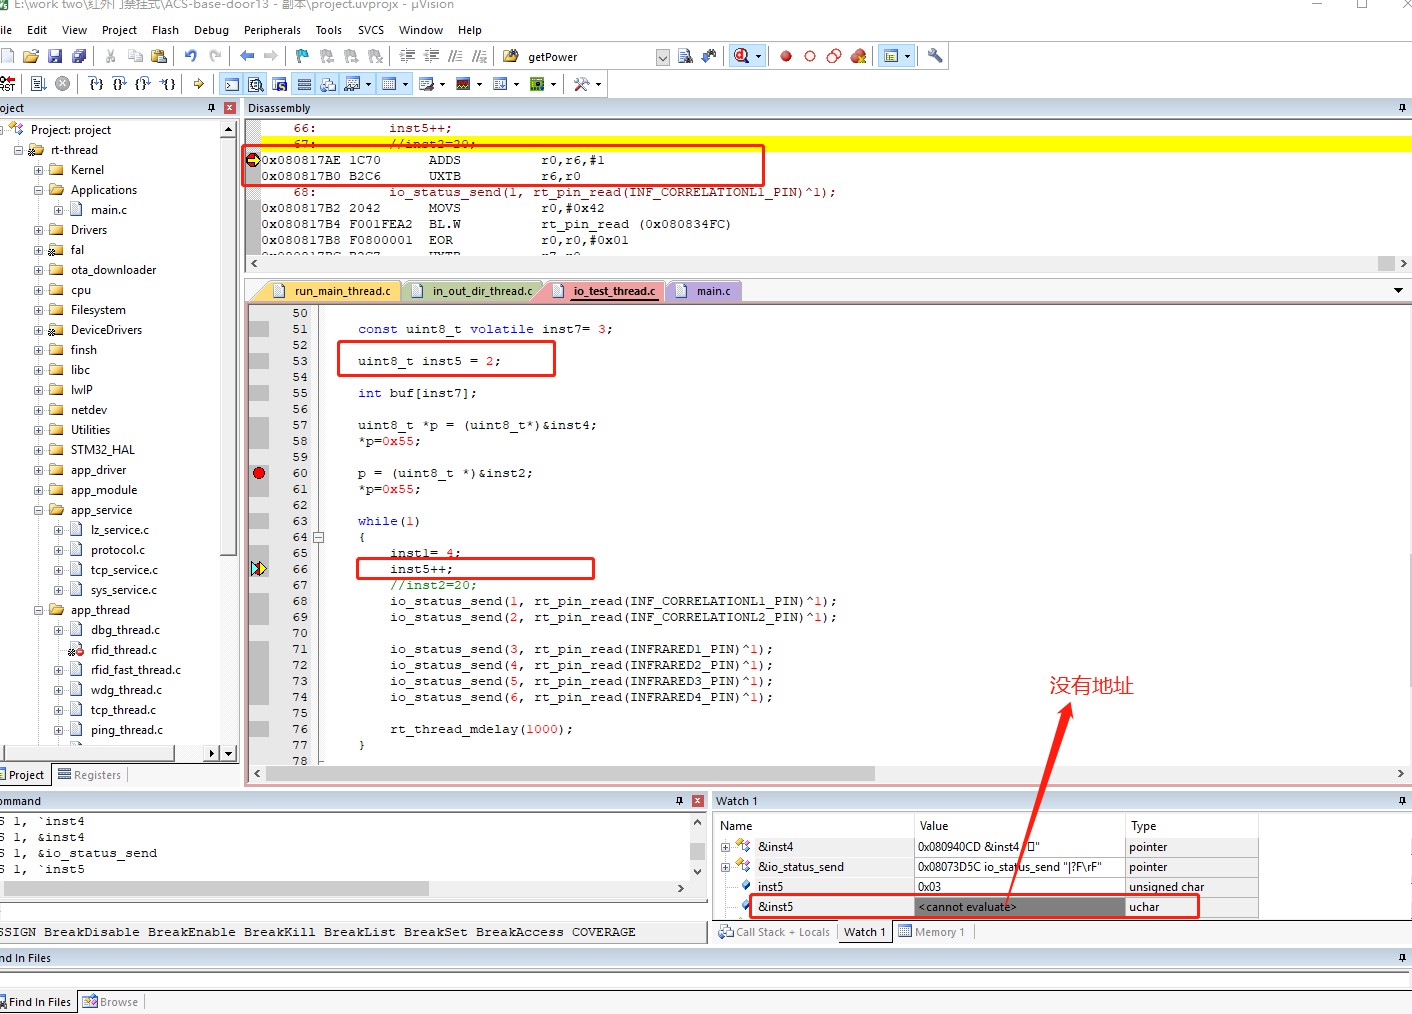The width and height of the screenshot is (1412, 1014).
Task: Toggle the breakpoint on line 60
Action: [259, 473]
